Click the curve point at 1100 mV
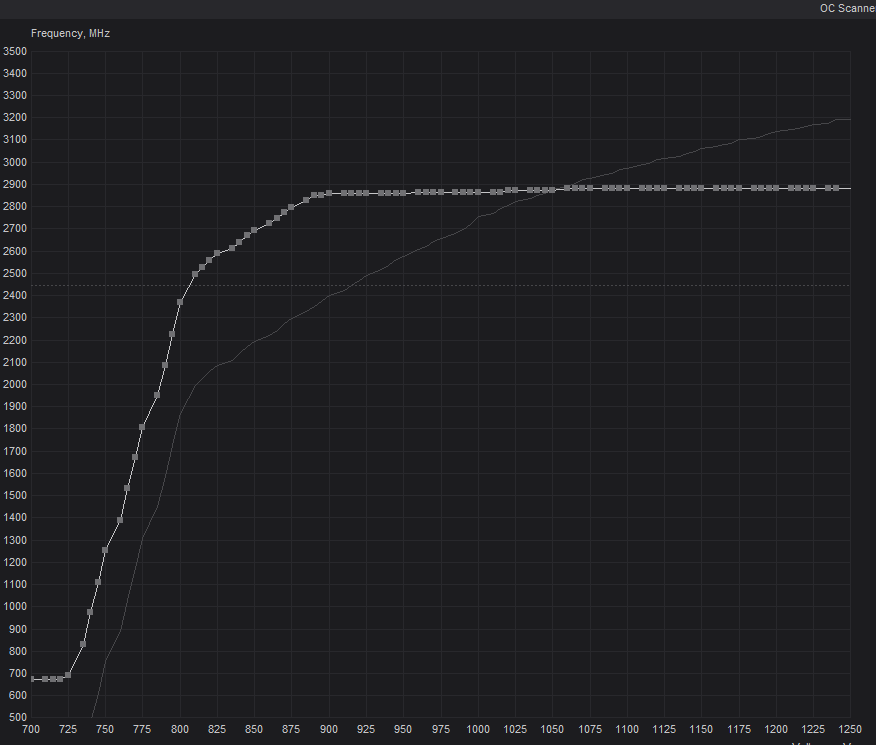Image resolution: width=876 pixels, height=745 pixels. click(627, 188)
